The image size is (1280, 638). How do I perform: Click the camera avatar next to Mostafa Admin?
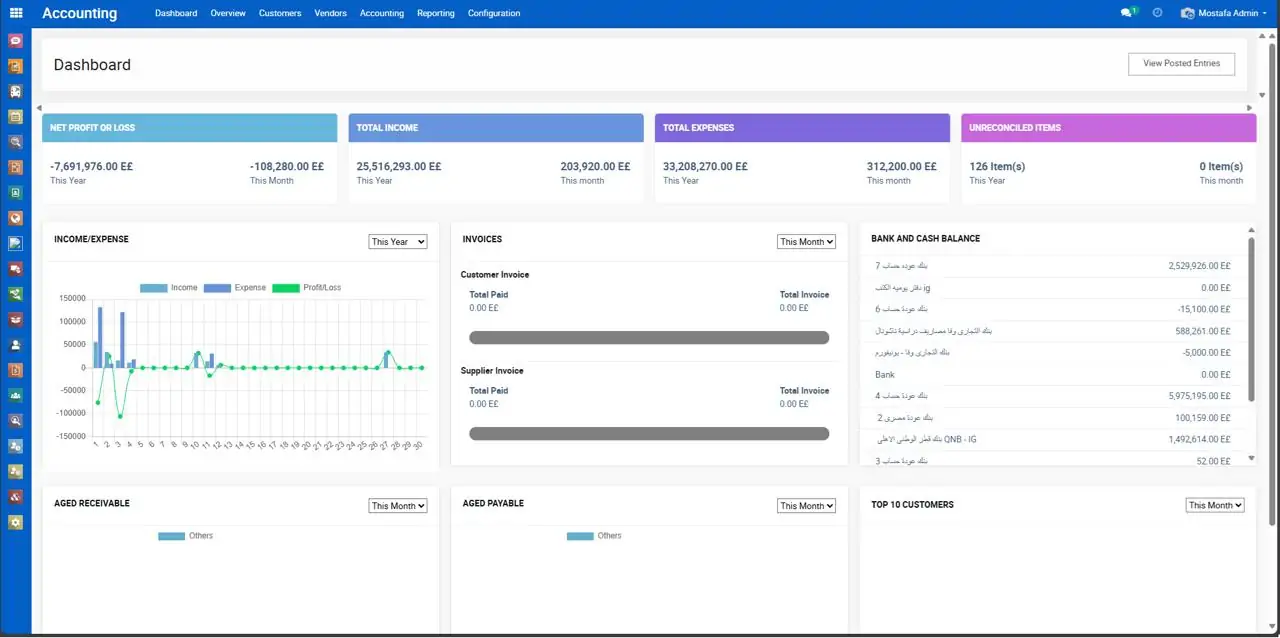click(x=1186, y=12)
